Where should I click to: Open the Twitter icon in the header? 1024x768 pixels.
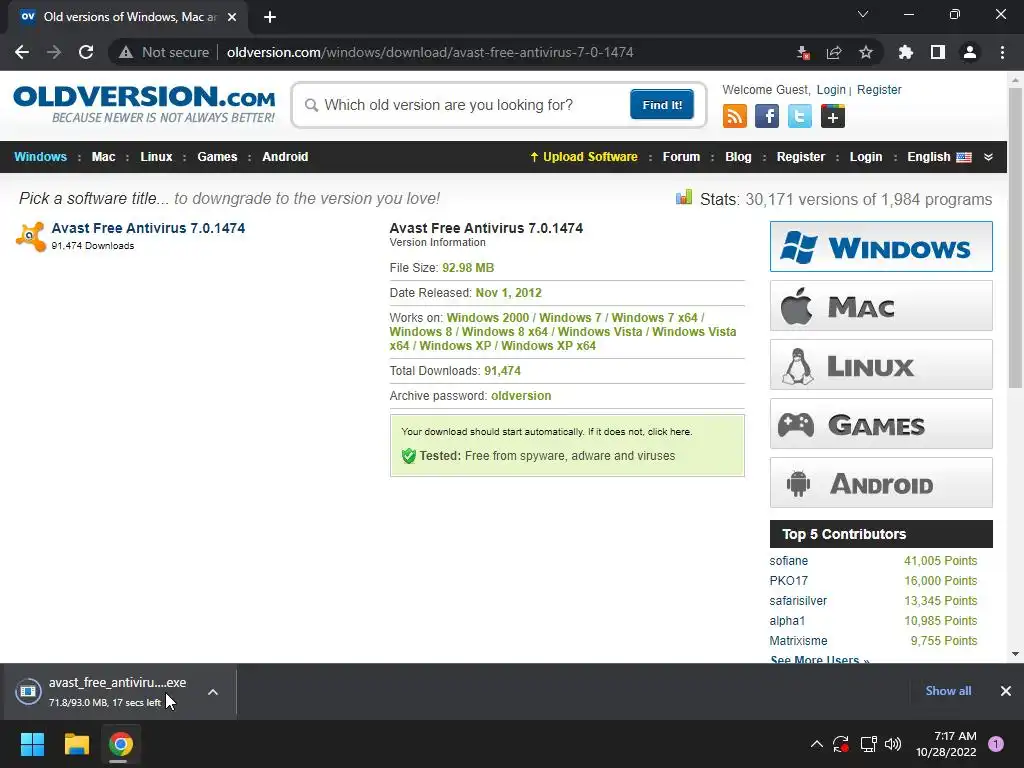[x=799, y=116]
